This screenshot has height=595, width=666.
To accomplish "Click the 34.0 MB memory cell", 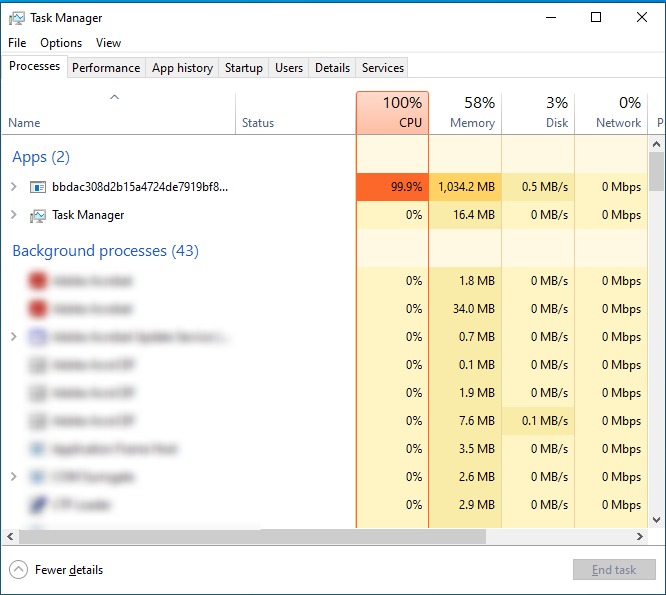I will click(465, 309).
